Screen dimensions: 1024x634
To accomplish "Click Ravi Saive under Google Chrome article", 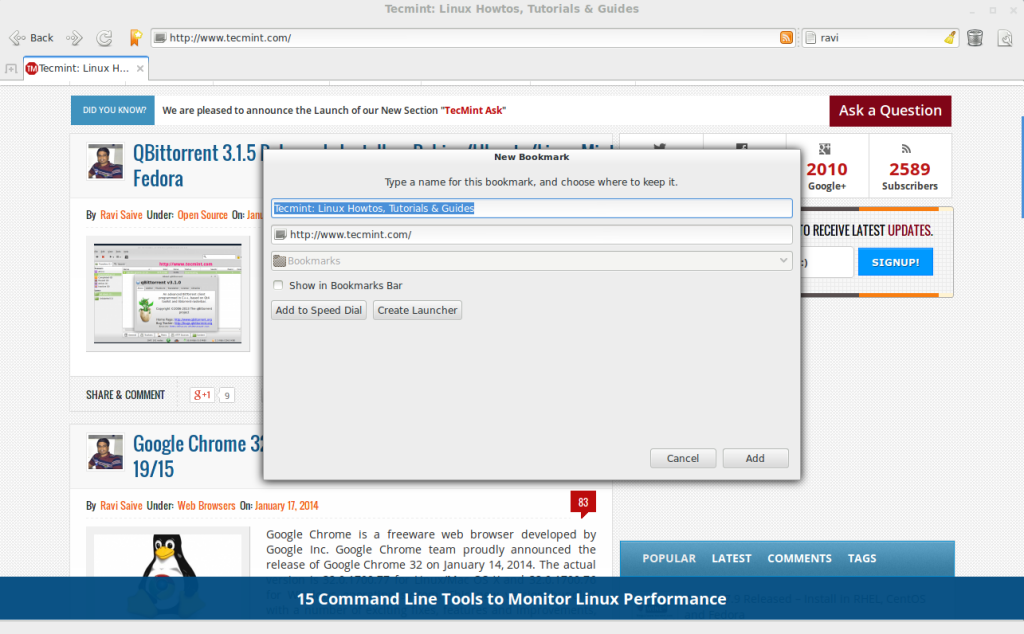I will (x=121, y=505).
